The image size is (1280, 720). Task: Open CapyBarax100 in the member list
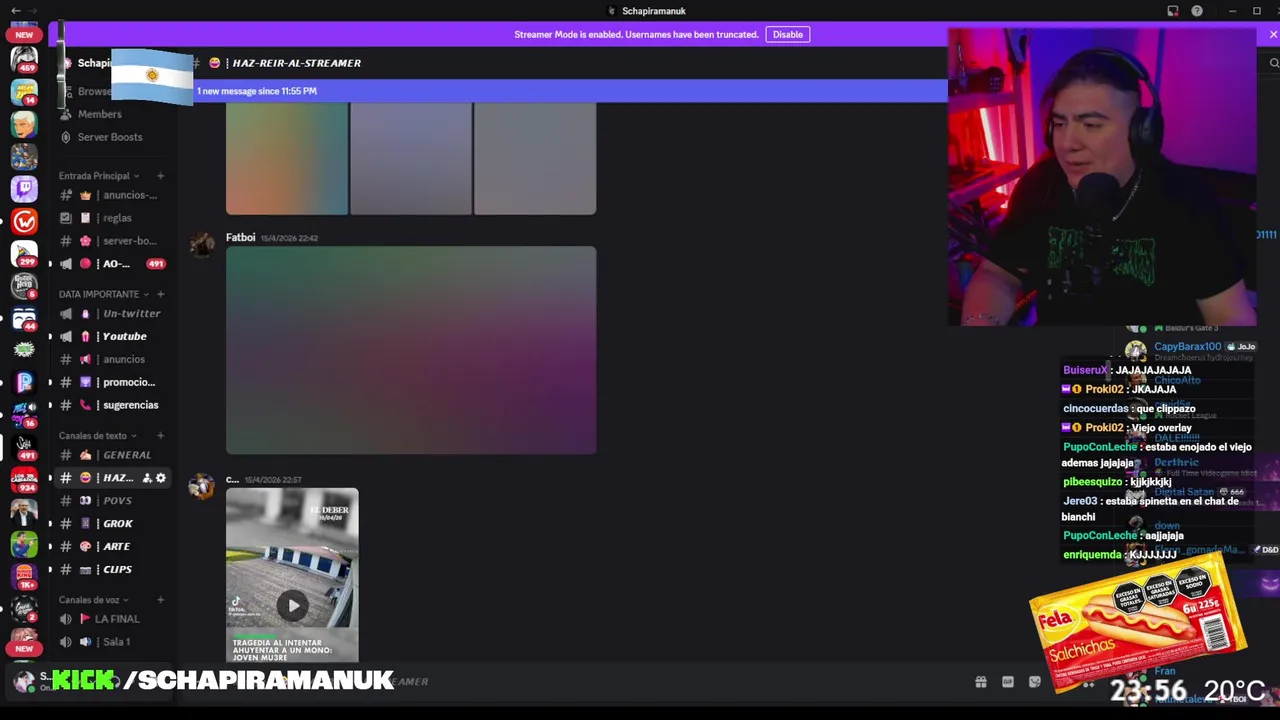tap(1188, 347)
